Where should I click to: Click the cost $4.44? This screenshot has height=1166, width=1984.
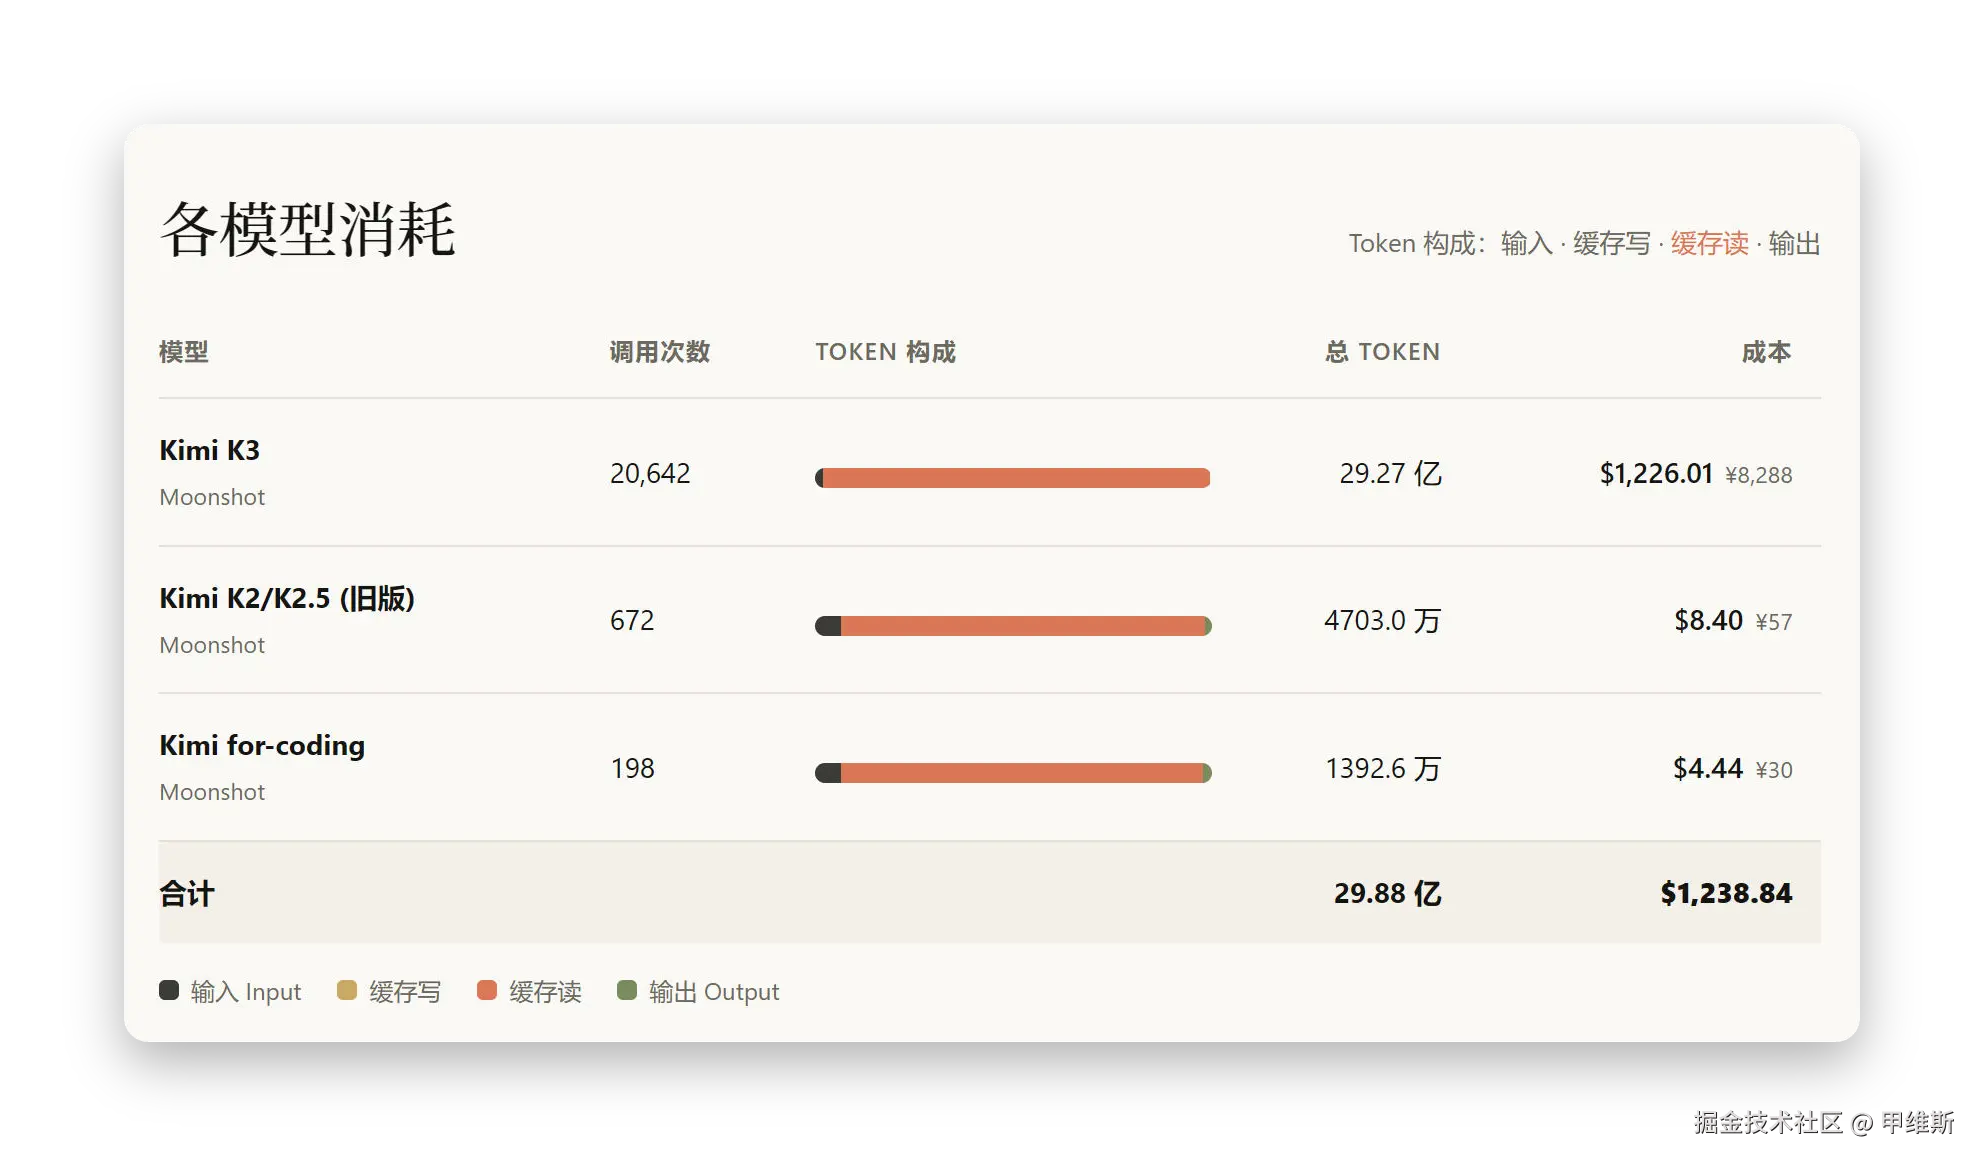pyautogui.click(x=1708, y=768)
